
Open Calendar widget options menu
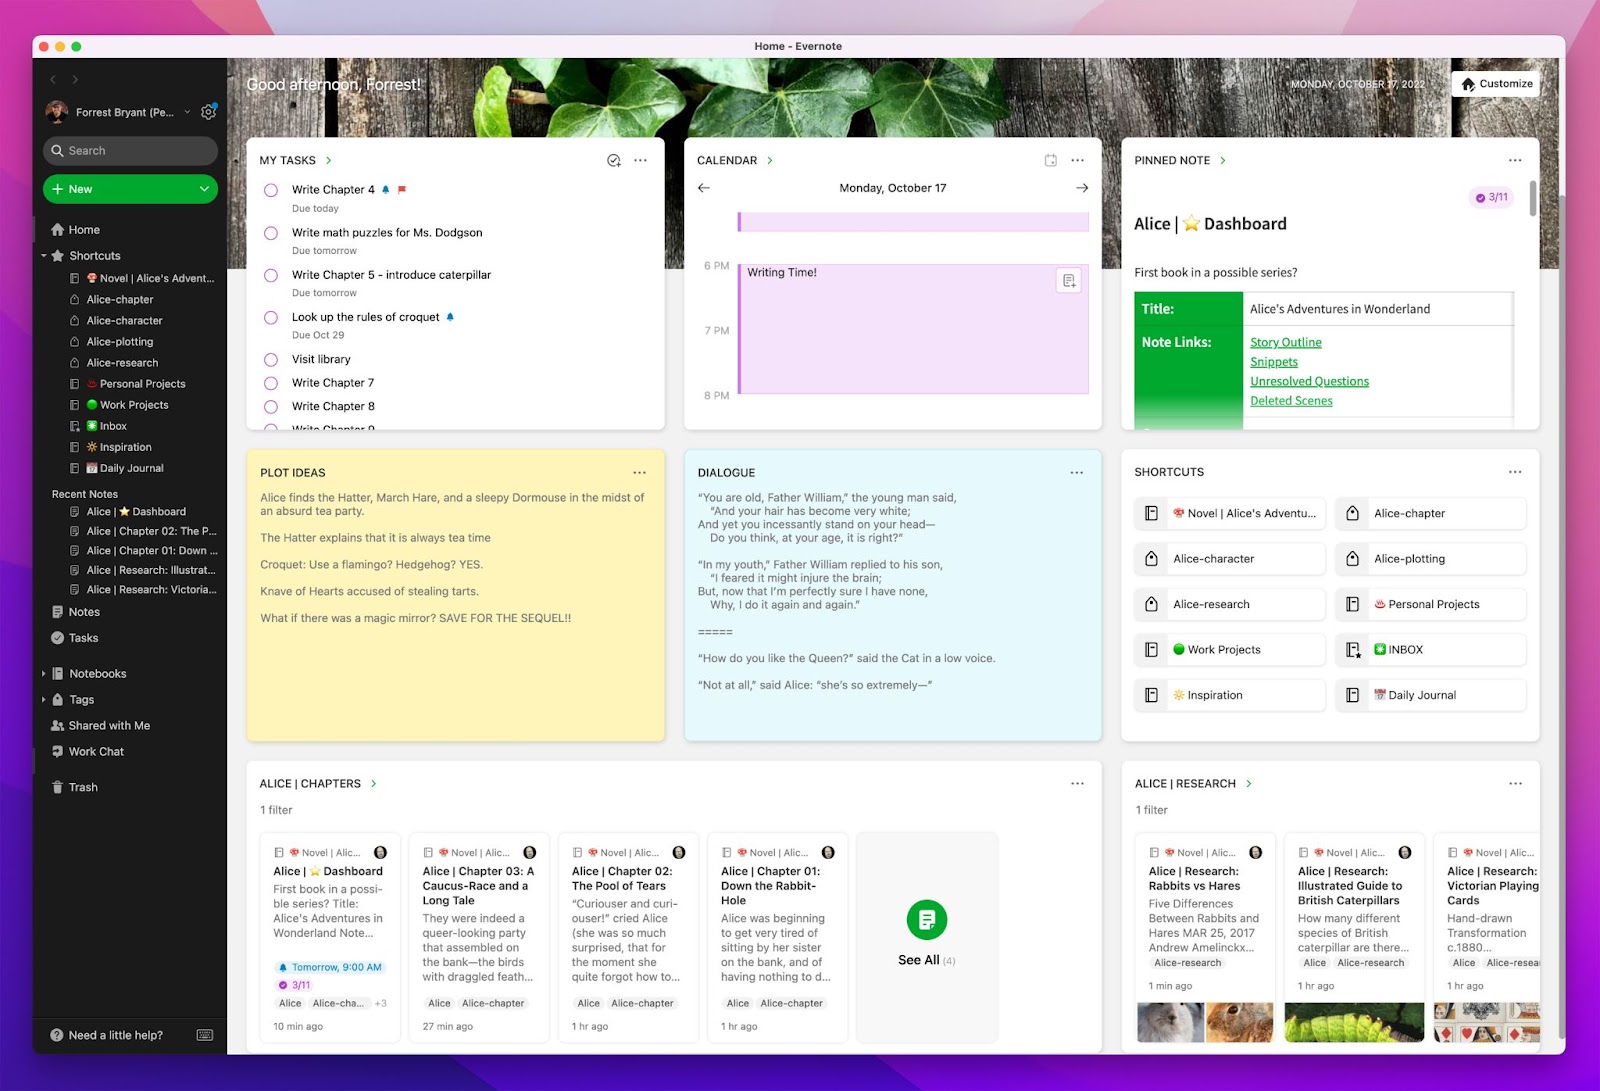(x=1077, y=160)
